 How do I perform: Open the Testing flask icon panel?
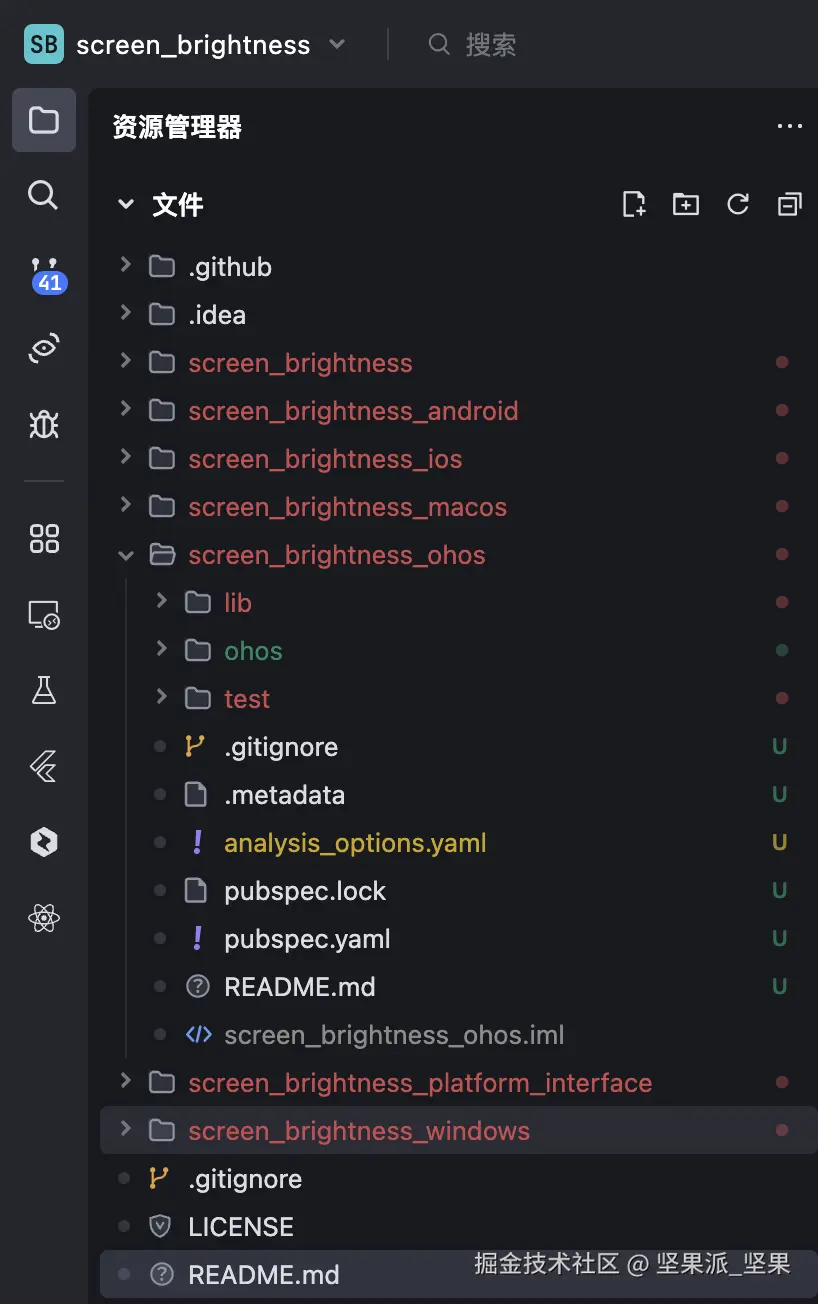point(44,690)
